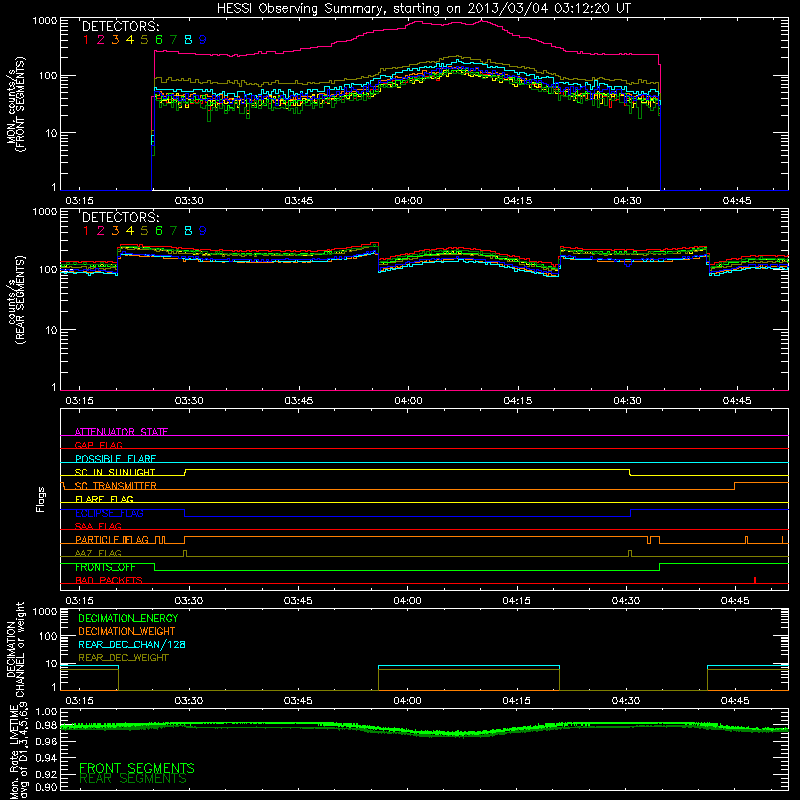Click the BAD_PACKETS flag label
Image resolution: width=800 pixels, height=800 pixels.
[x=109, y=581]
